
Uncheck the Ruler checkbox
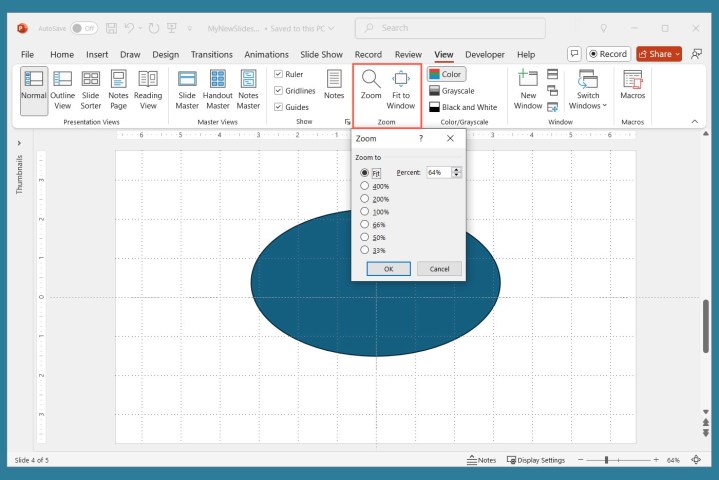point(279,74)
